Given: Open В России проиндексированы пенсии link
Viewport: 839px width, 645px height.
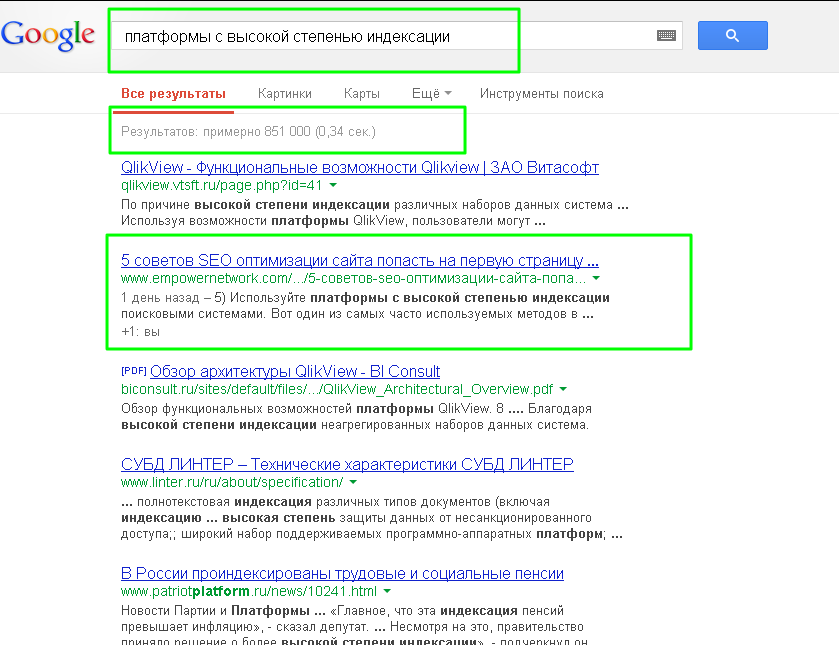Looking at the screenshot, I should tap(342, 573).
